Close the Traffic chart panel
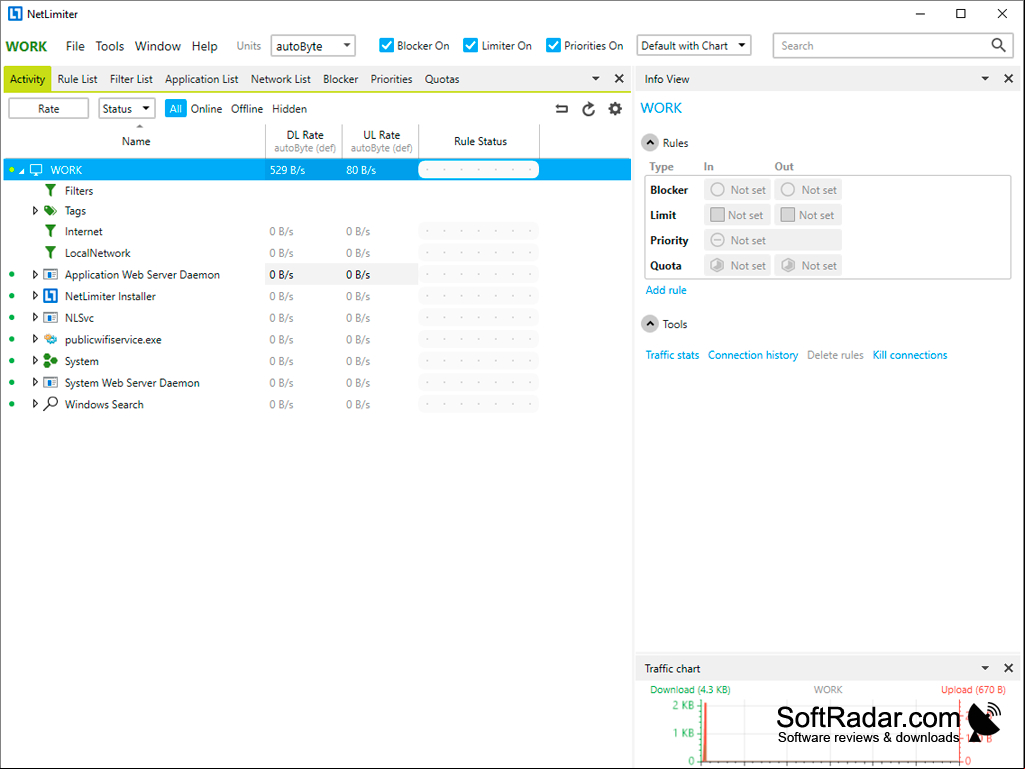The image size is (1025, 769). pyautogui.click(x=1009, y=668)
